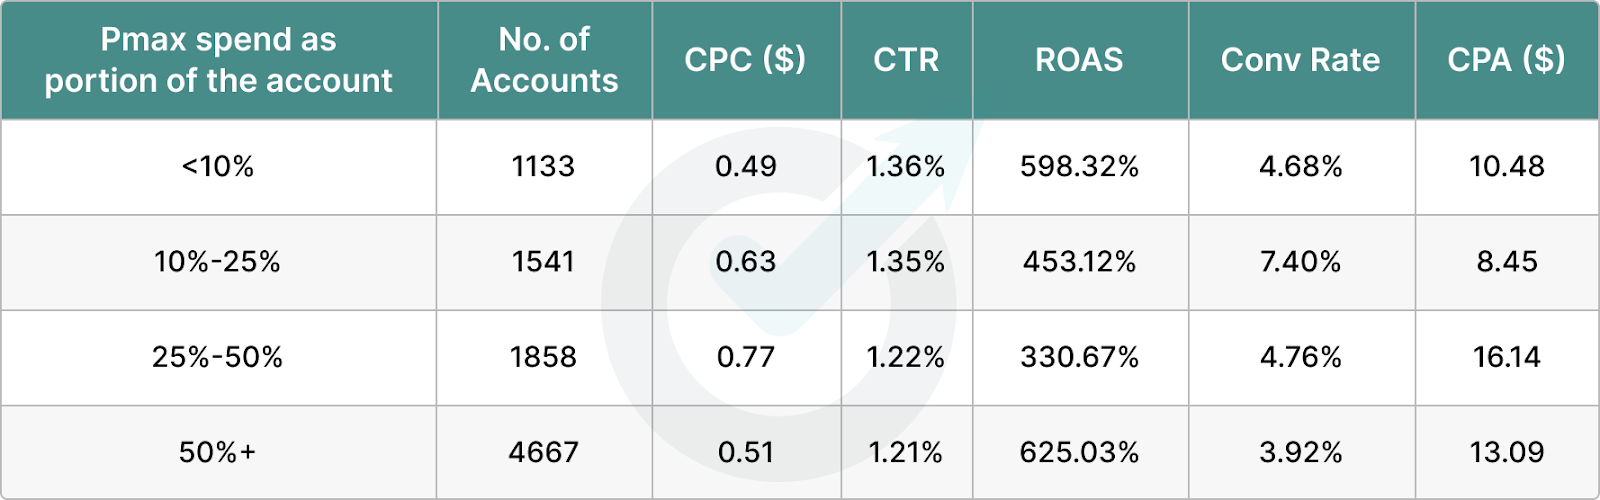Select the '<10%' row label cell

point(218,166)
